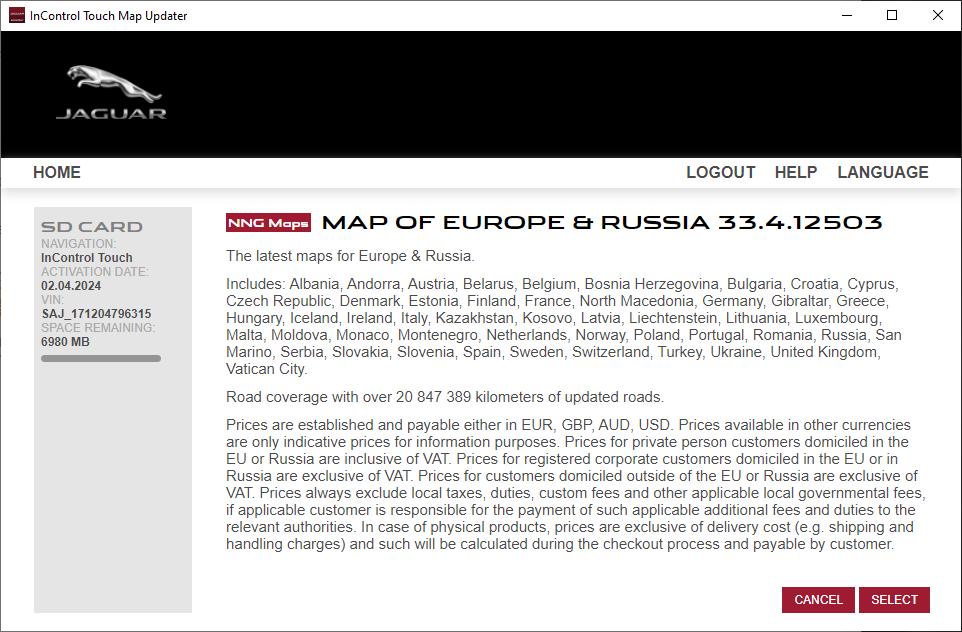Image resolution: width=962 pixels, height=632 pixels.
Task: Click the Map of Europe & Russia 33.4.12503 title
Action: coord(602,223)
